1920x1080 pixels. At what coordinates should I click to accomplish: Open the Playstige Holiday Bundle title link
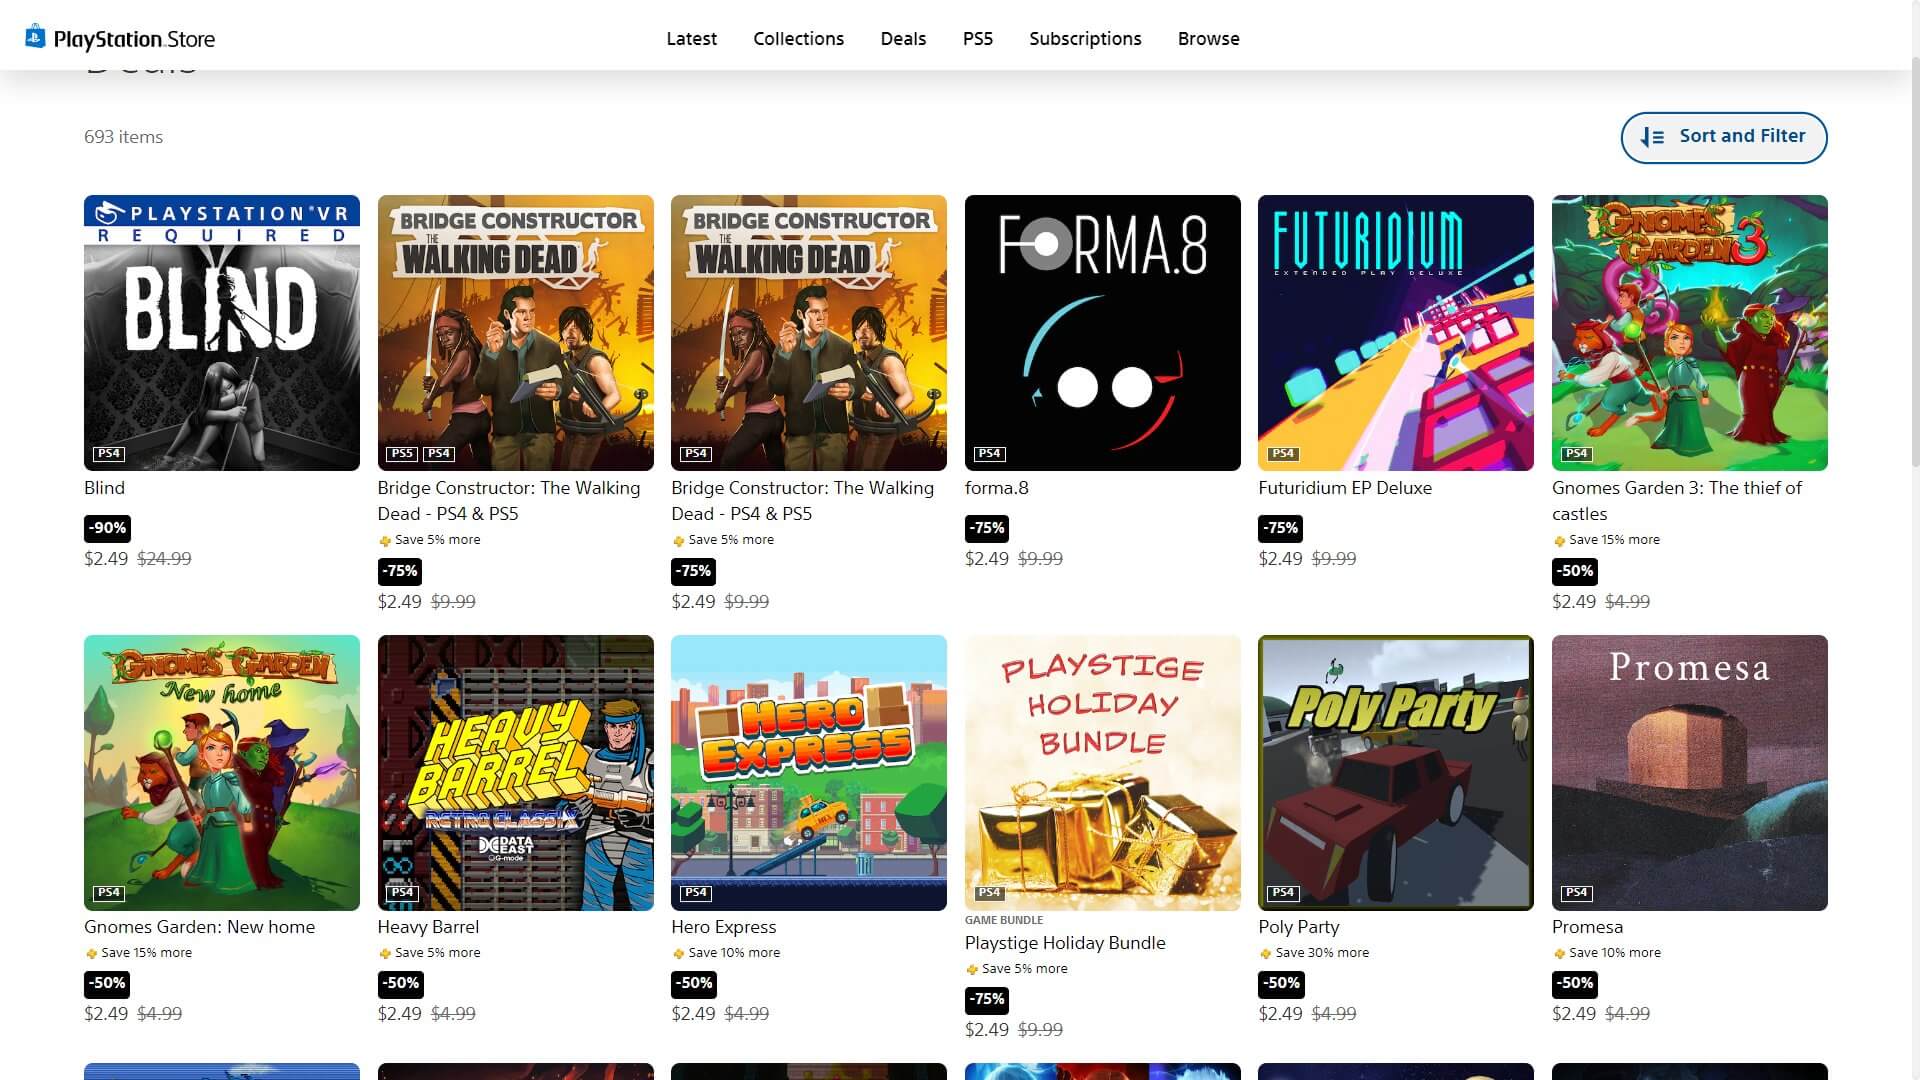pyautogui.click(x=1064, y=943)
